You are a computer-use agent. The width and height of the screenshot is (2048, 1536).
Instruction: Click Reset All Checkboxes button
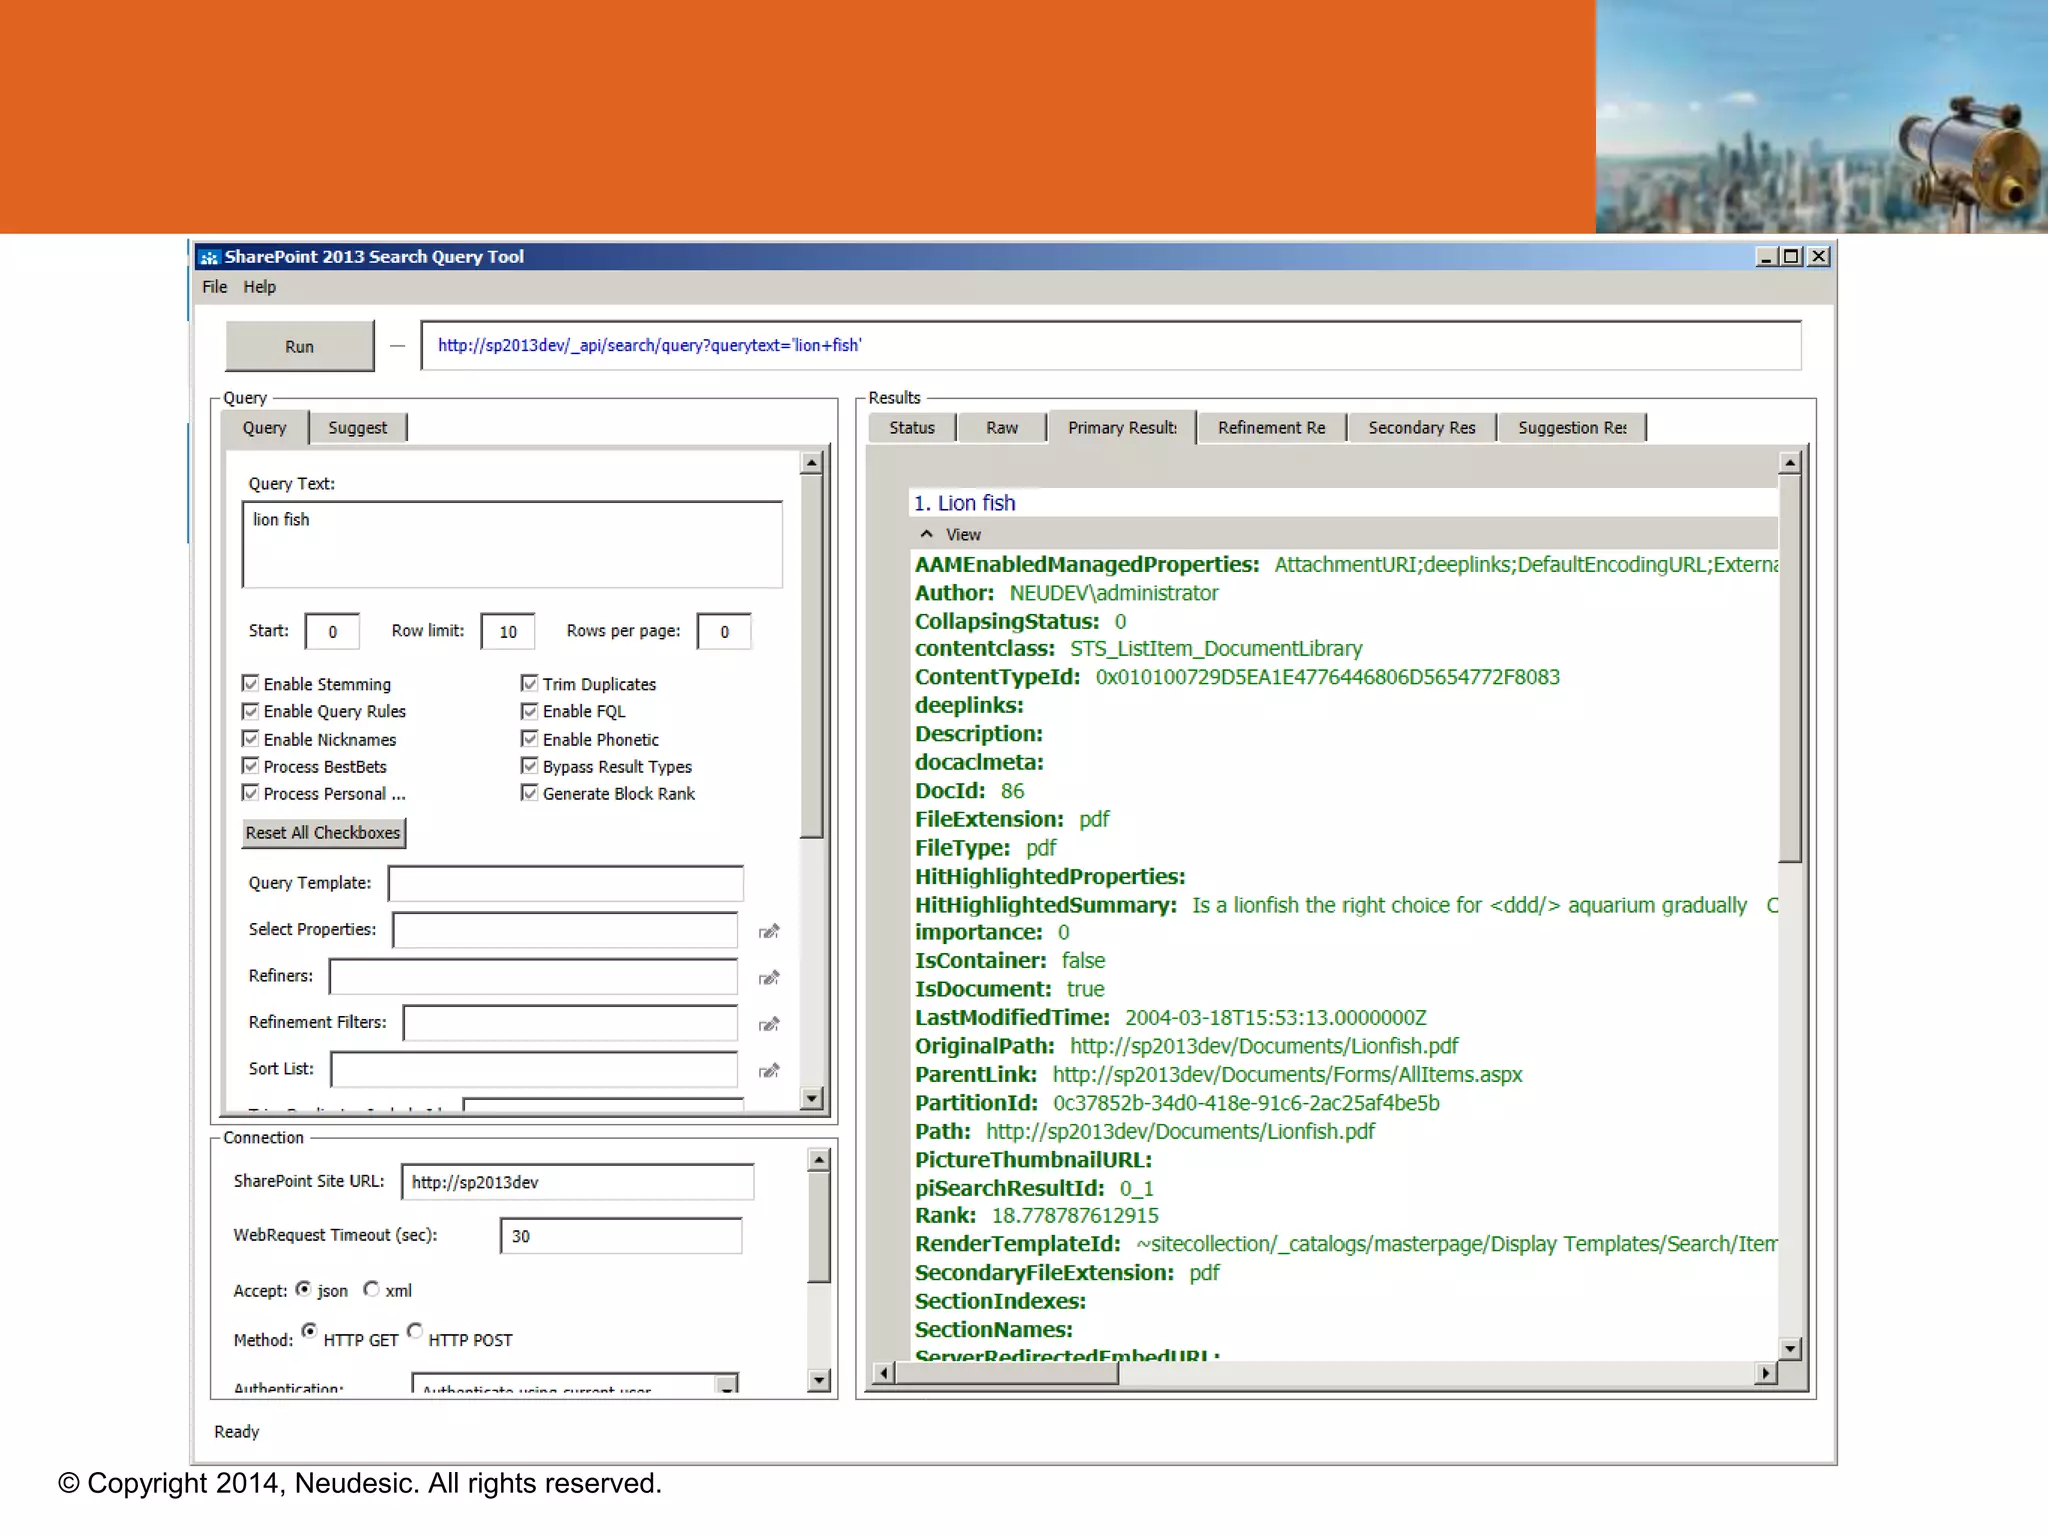323,833
